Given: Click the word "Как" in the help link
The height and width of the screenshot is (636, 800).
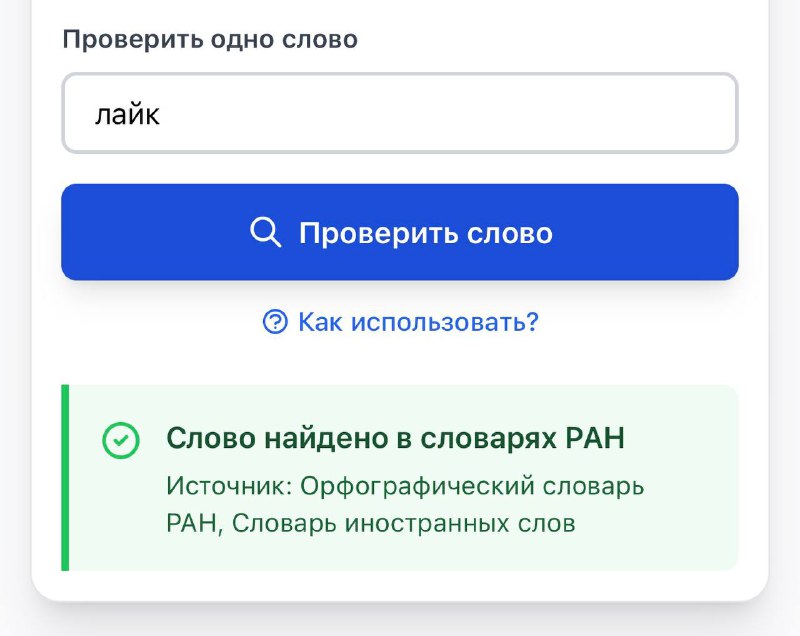Looking at the screenshot, I should 319,322.
